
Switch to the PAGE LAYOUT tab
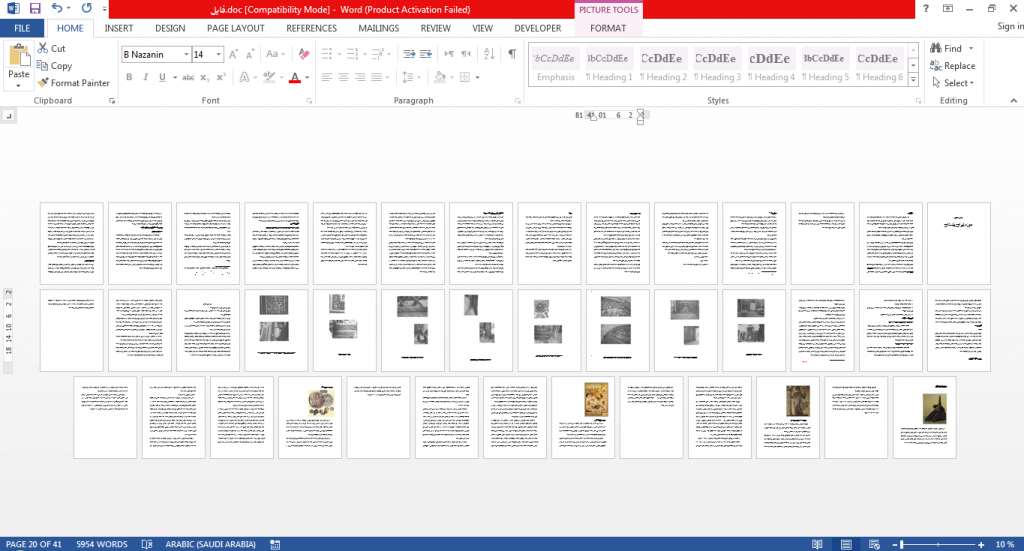tap(236, 28)
